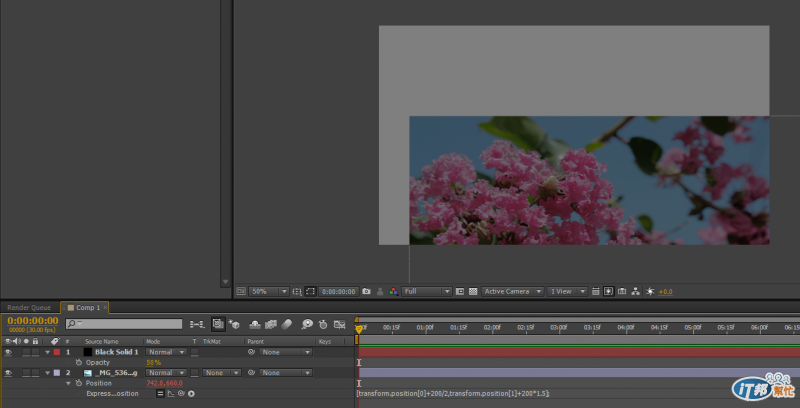Click the expression pick whip icon
This screenshot has height=408, width=800.
pos(181,393)
